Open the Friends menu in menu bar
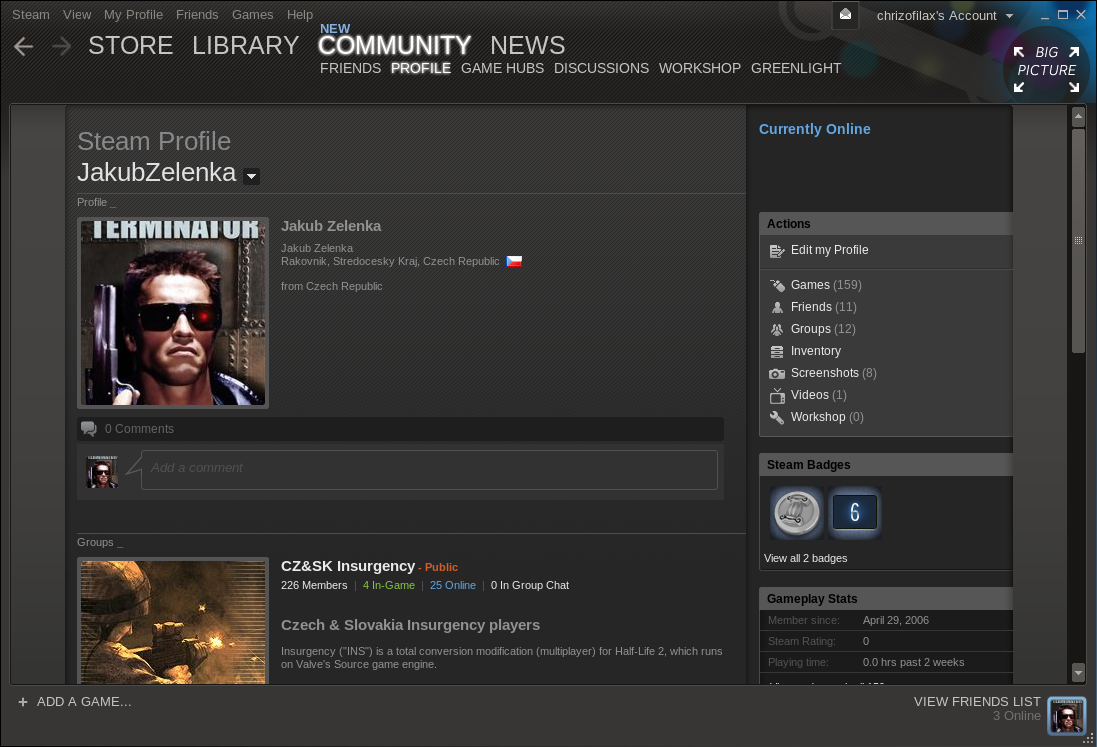The image size is (1097, 747). click(197, 15)
